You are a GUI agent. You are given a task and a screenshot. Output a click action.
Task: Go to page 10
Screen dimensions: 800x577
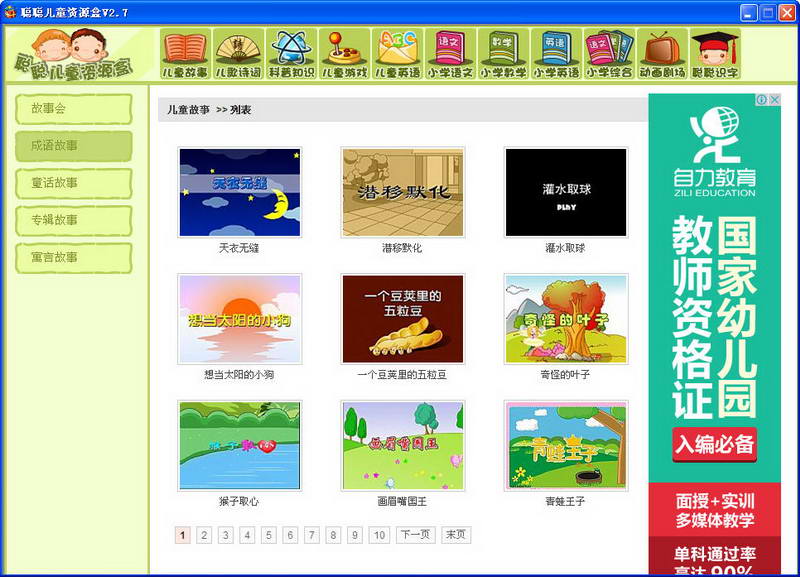pyautogui.click(x=379, y=535)
